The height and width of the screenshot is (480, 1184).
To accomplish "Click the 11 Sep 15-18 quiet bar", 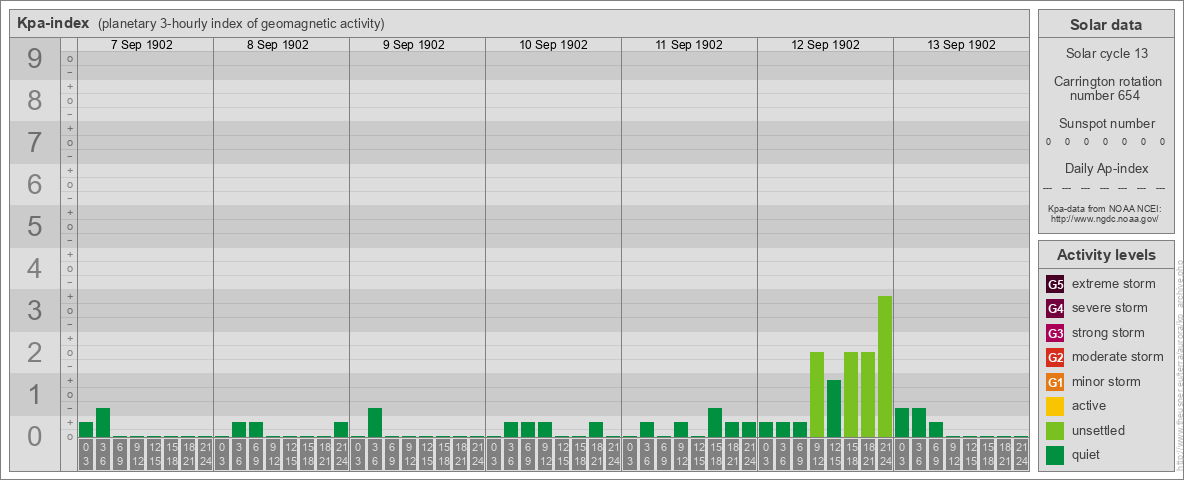I will tap(714, 423).
